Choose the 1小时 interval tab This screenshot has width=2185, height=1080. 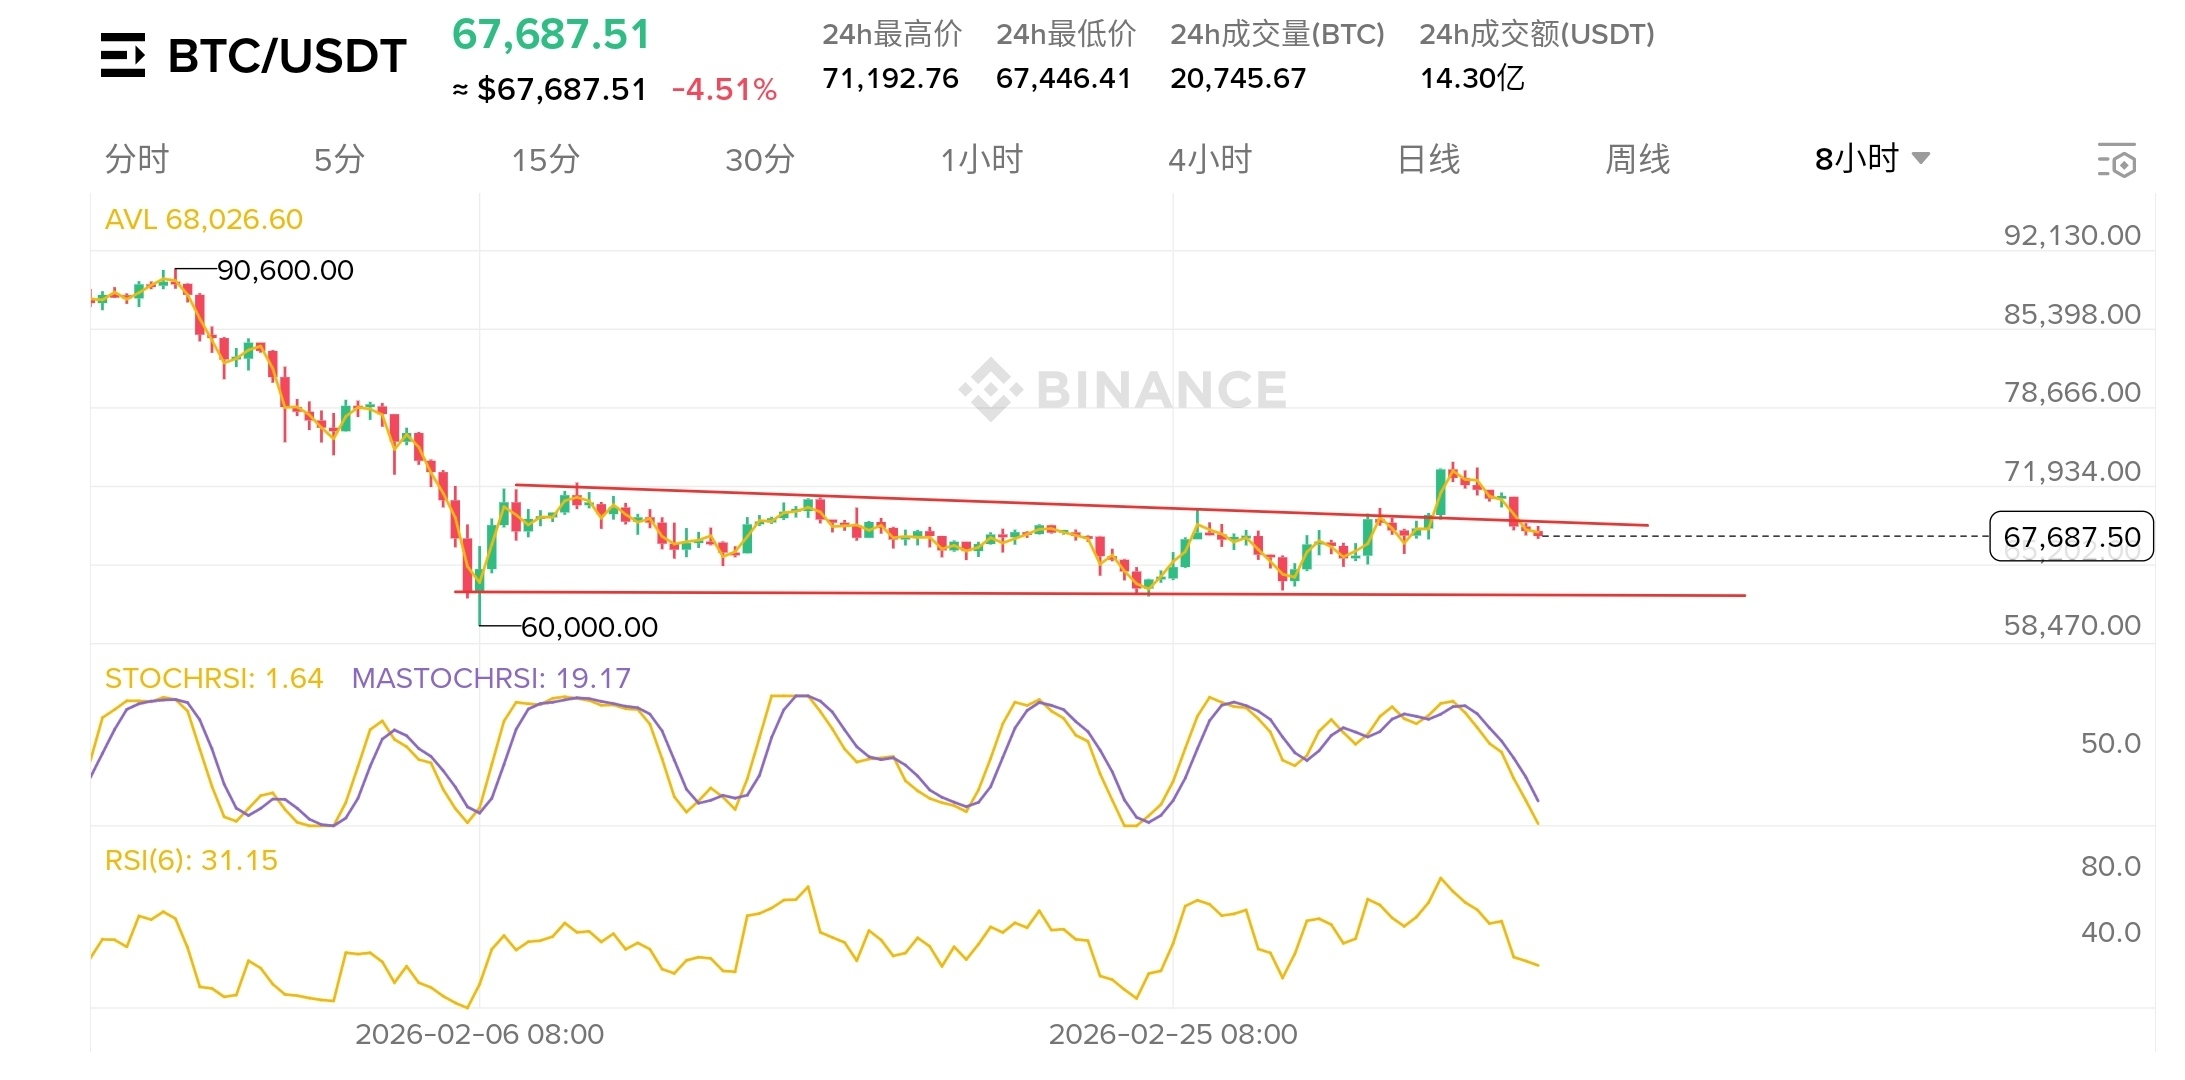pos(981,160)
